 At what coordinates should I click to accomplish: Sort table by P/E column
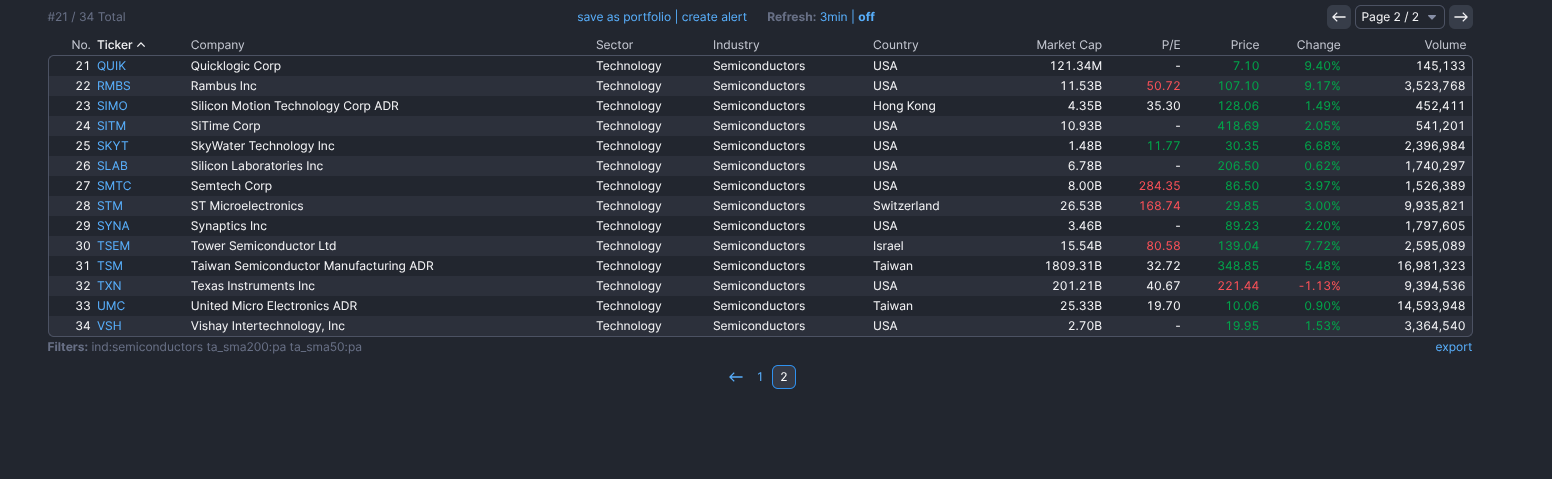[x=1170, y=45]
